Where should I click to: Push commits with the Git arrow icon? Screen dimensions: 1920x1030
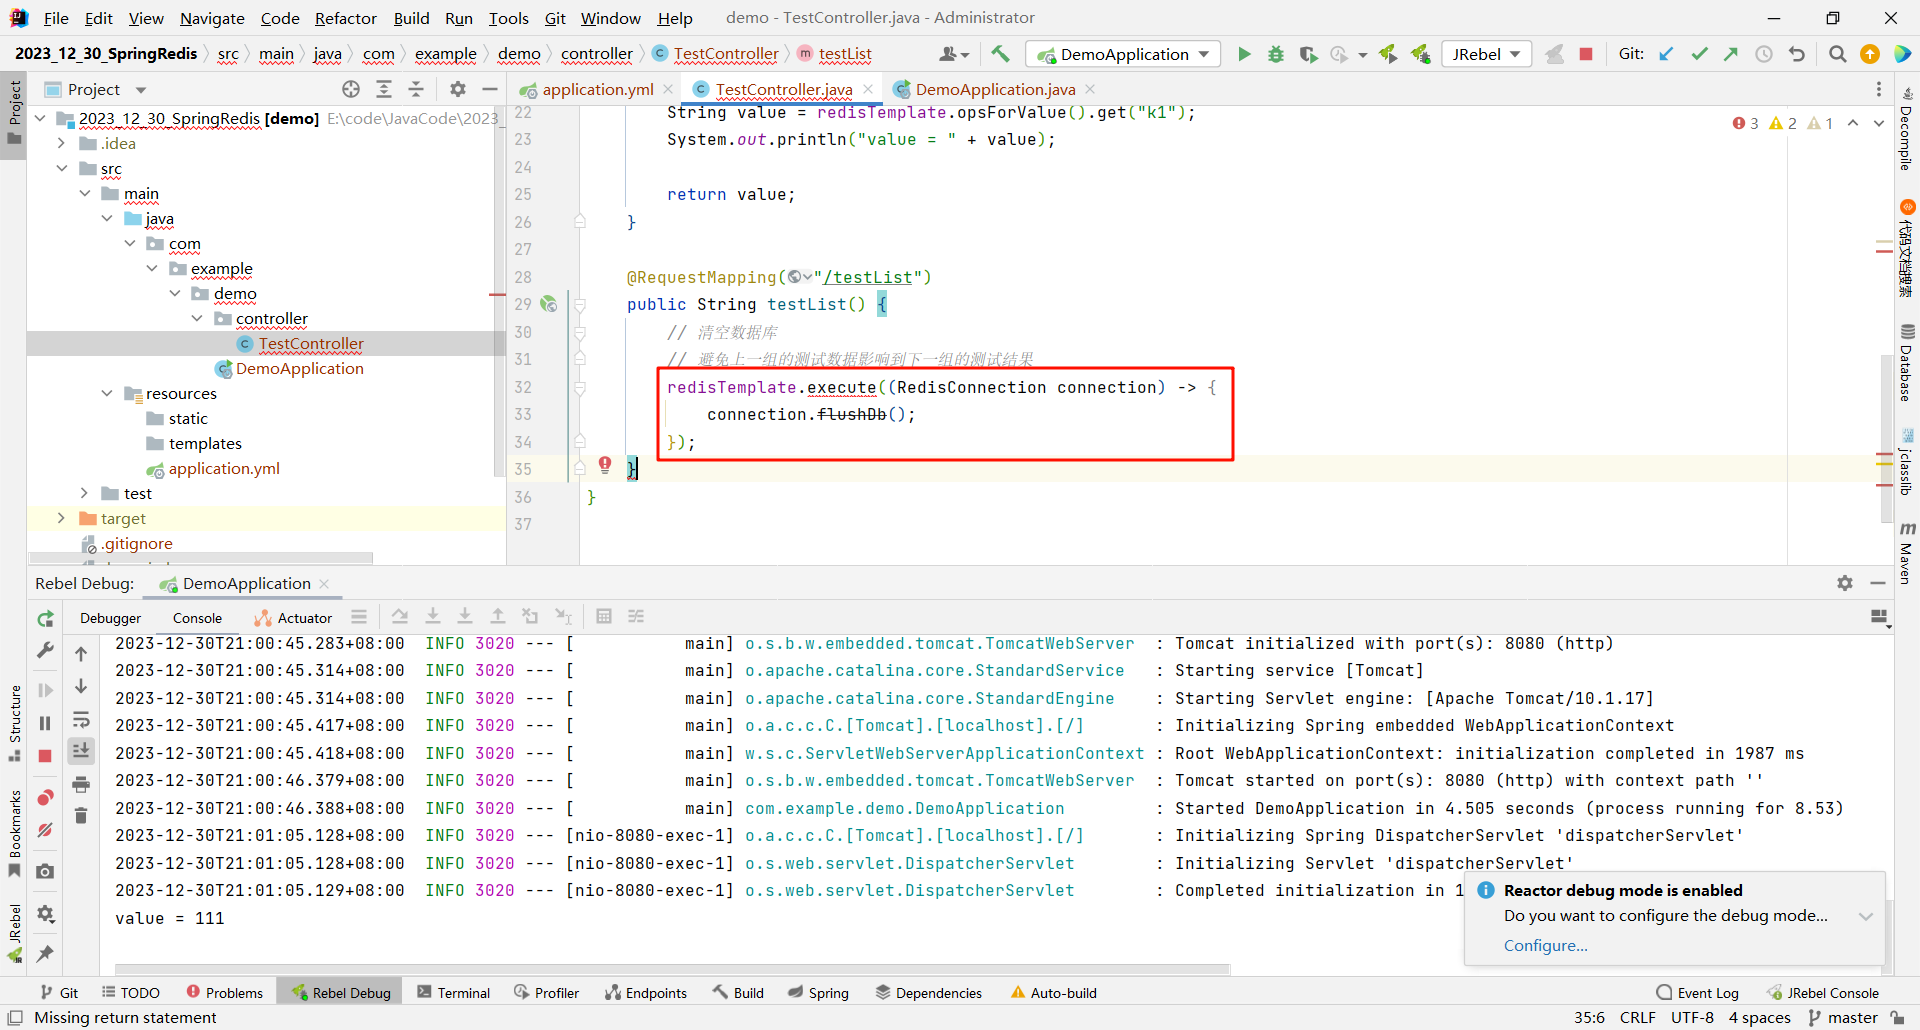(x=1731, y=54)
